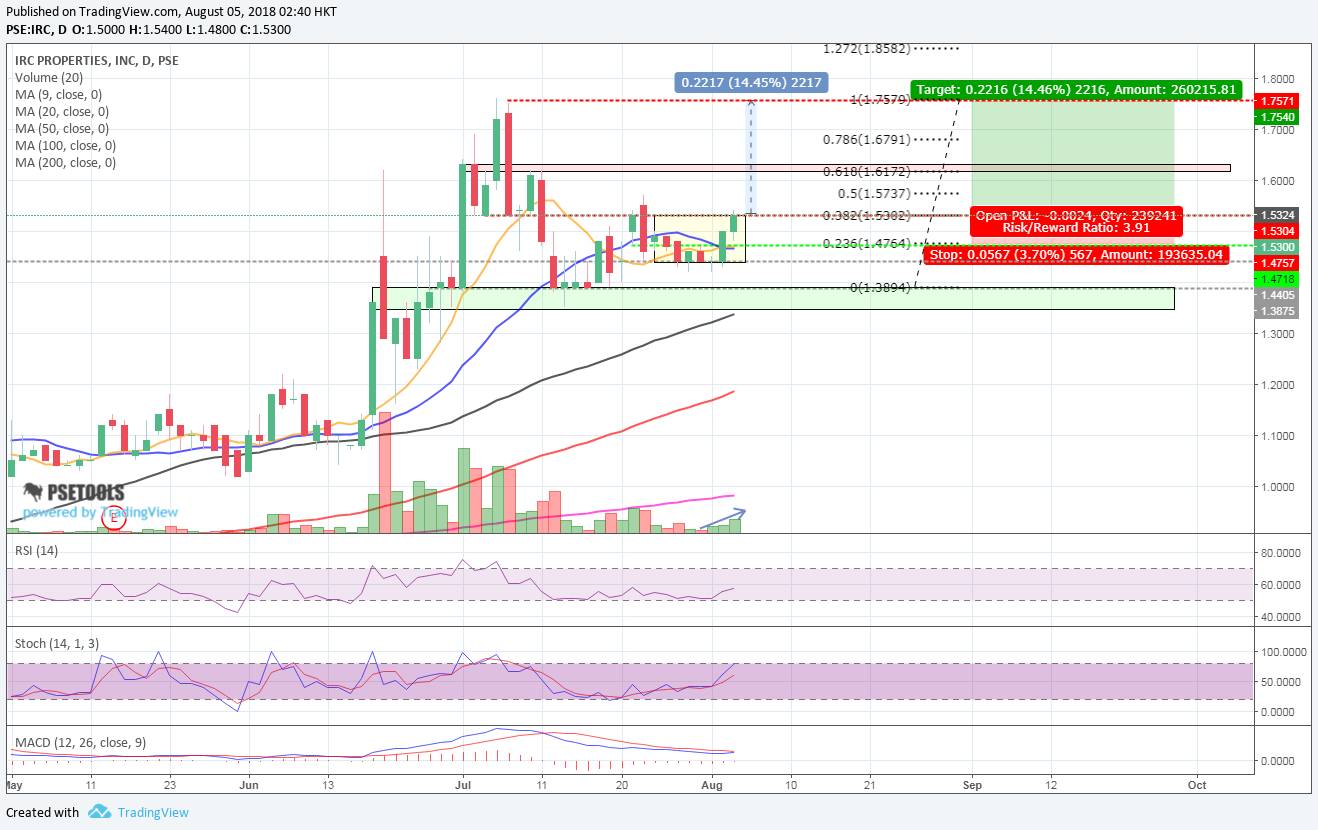The width and height of the screenshot is (1318, 830).
Task: Click the MACD (12, 26, close, 9) label
Action: tap(80, 742)
